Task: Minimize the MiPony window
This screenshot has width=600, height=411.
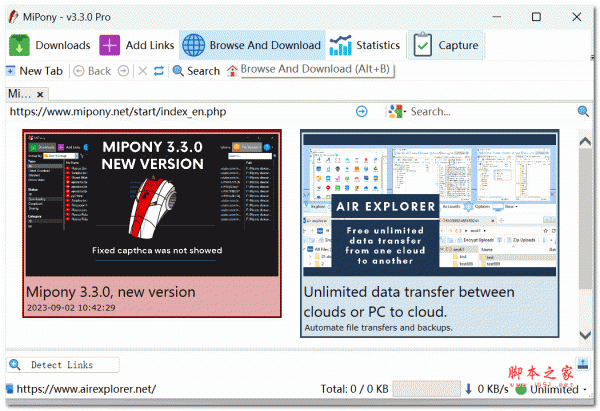Action: click(496, 17)
